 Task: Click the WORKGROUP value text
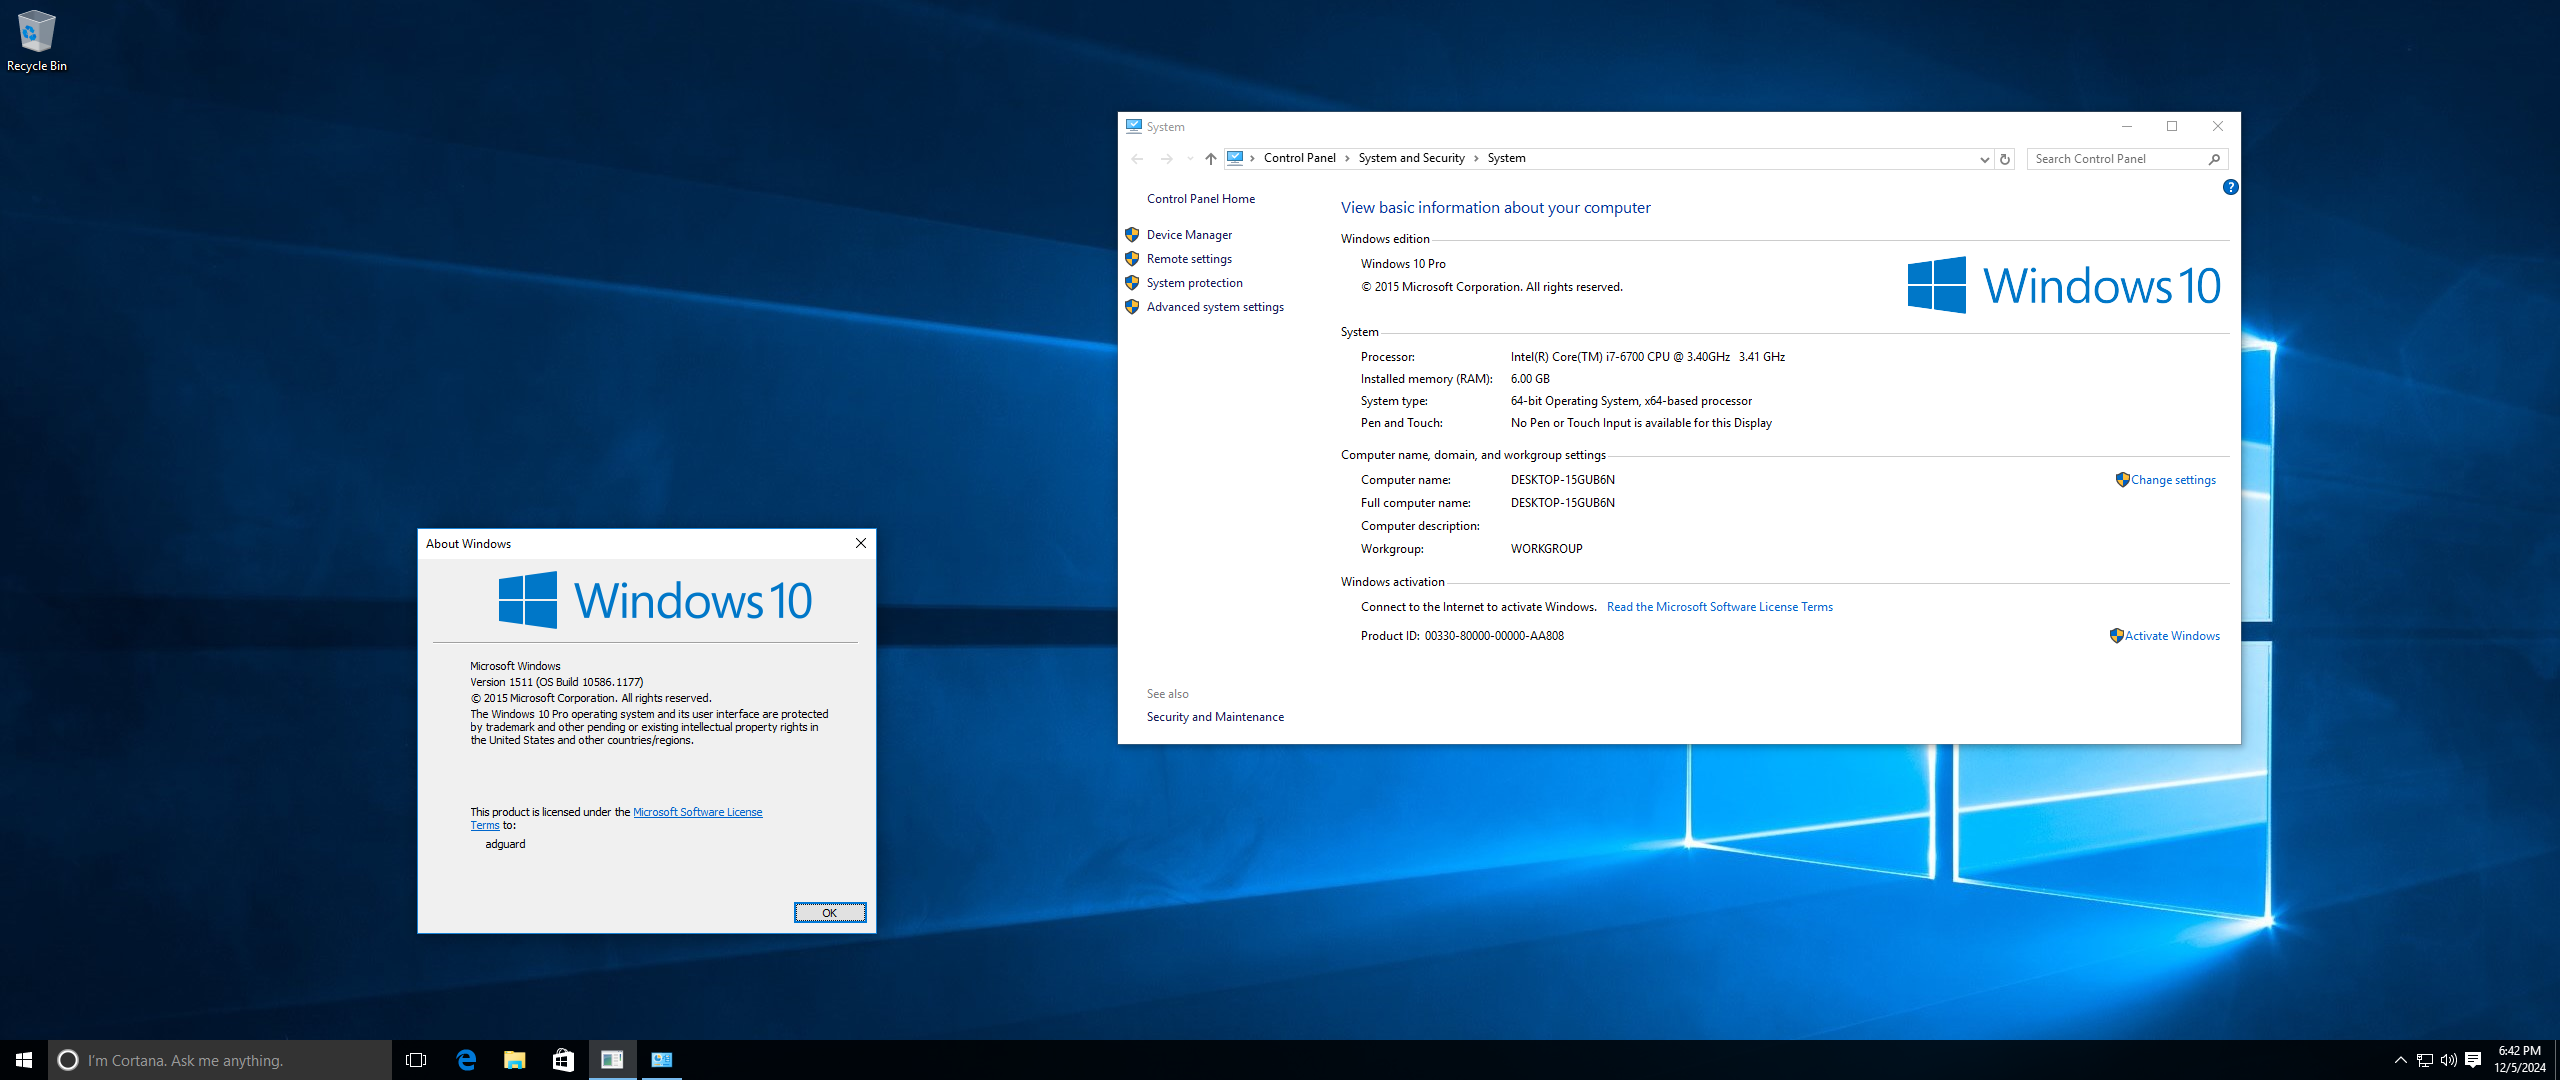[1546, 549]
